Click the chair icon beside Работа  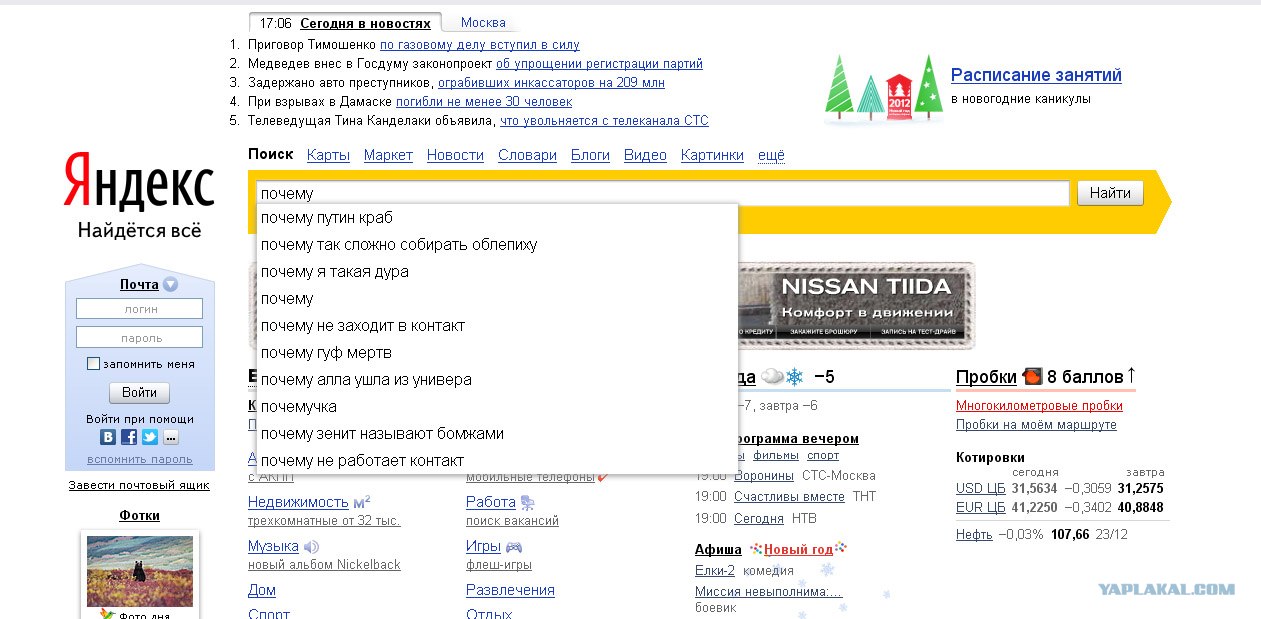tap(528, 503)
